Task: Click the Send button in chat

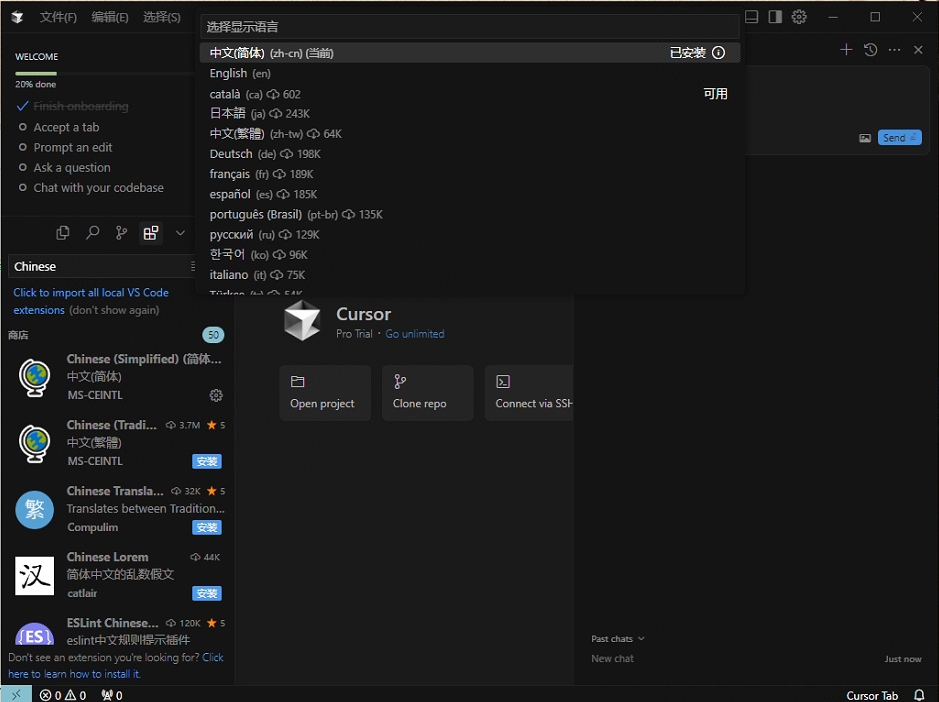Action: pyautogui.click(x=899, y=138)
